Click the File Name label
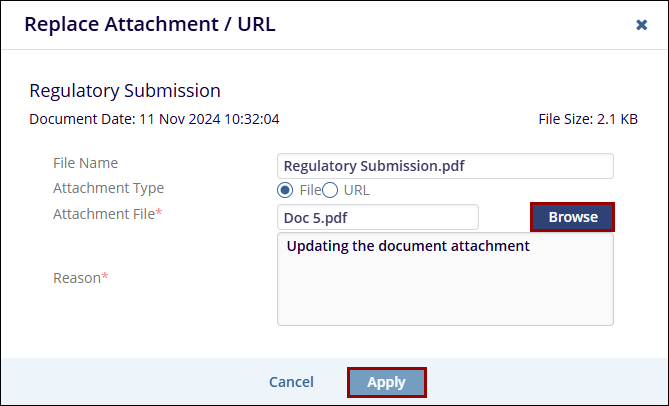The height and width of the screenshot is (406, 669). point(85,163)
